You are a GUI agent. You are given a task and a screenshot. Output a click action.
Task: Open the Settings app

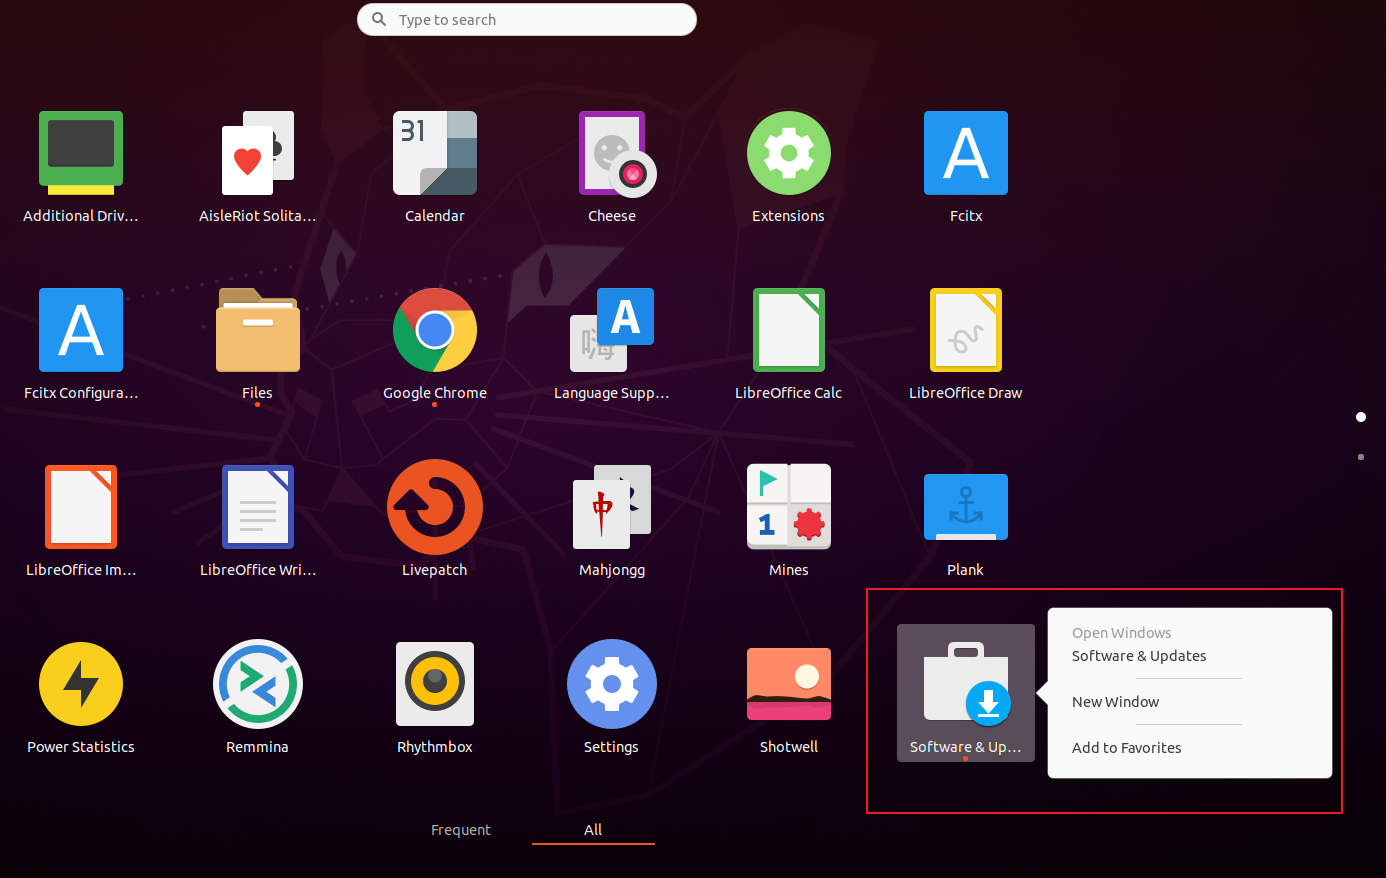[612, 684]
